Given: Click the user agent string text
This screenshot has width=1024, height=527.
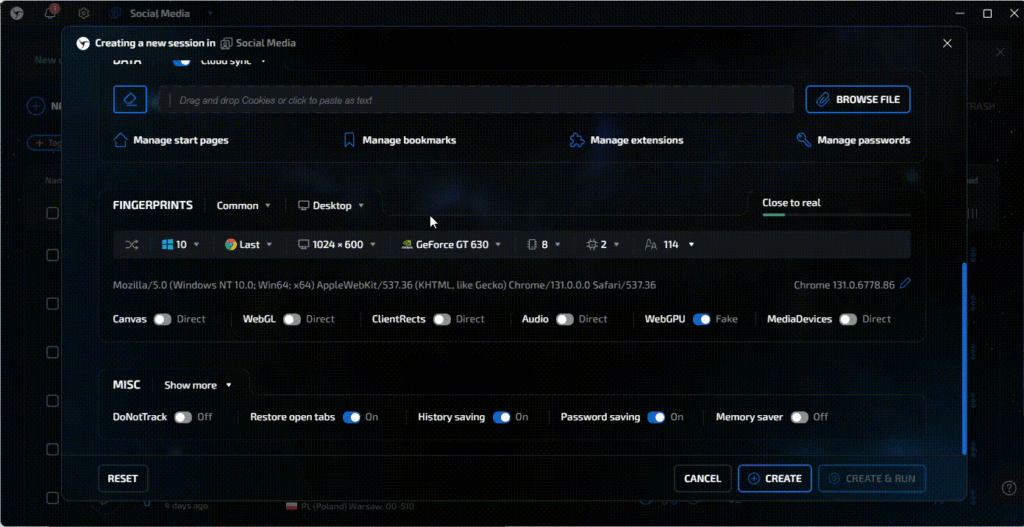Looking at the screenshot, I should (x=384, y=285).
